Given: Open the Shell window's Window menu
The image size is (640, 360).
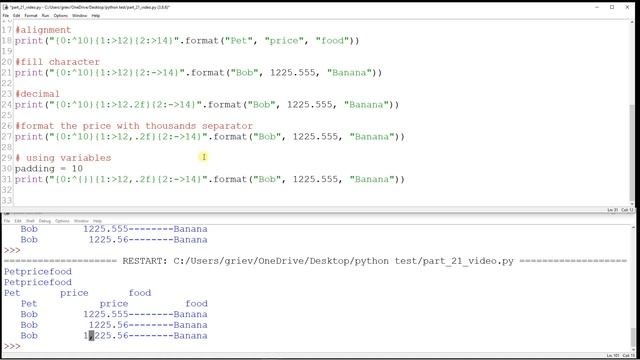Looking at the screenshot, I should point(81,221).
